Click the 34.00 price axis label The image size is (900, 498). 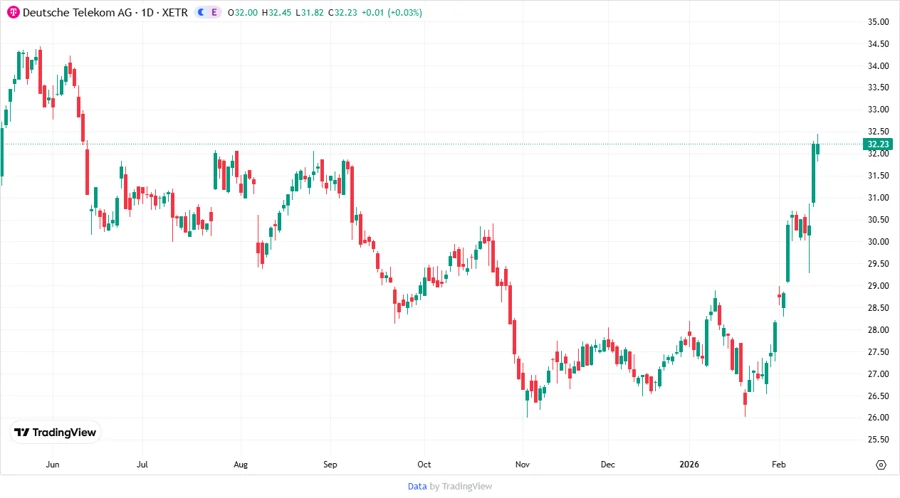pos(878,66)
